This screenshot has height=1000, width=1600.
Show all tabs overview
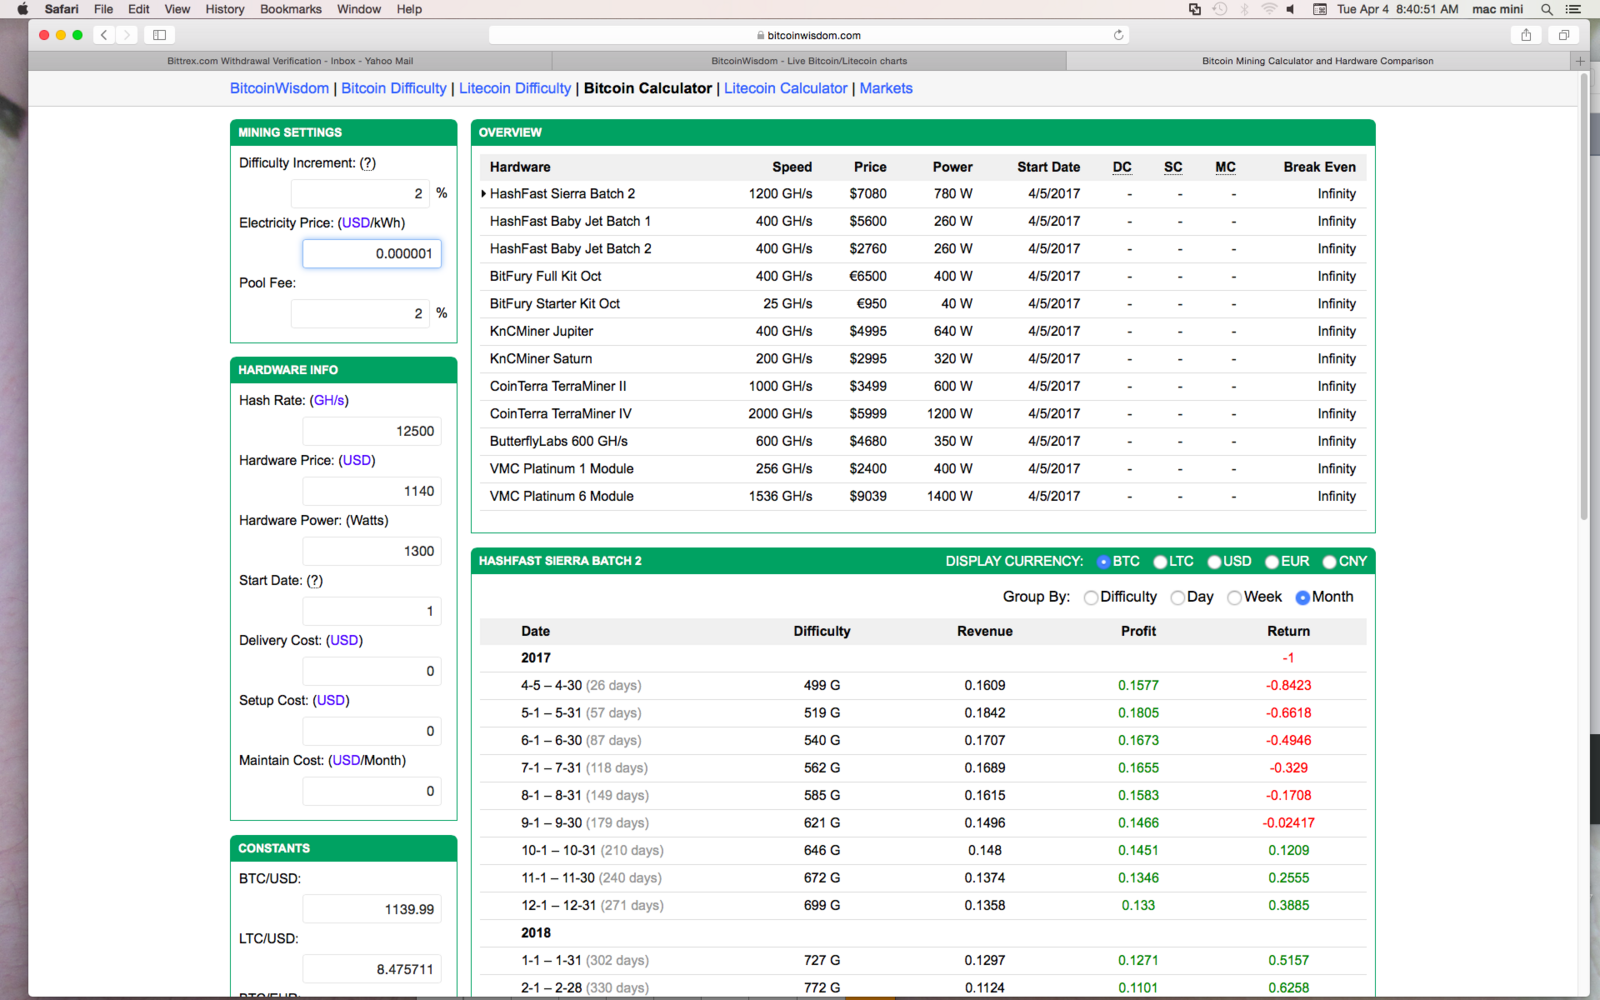pyautogui.click(x=1563, y=35)
